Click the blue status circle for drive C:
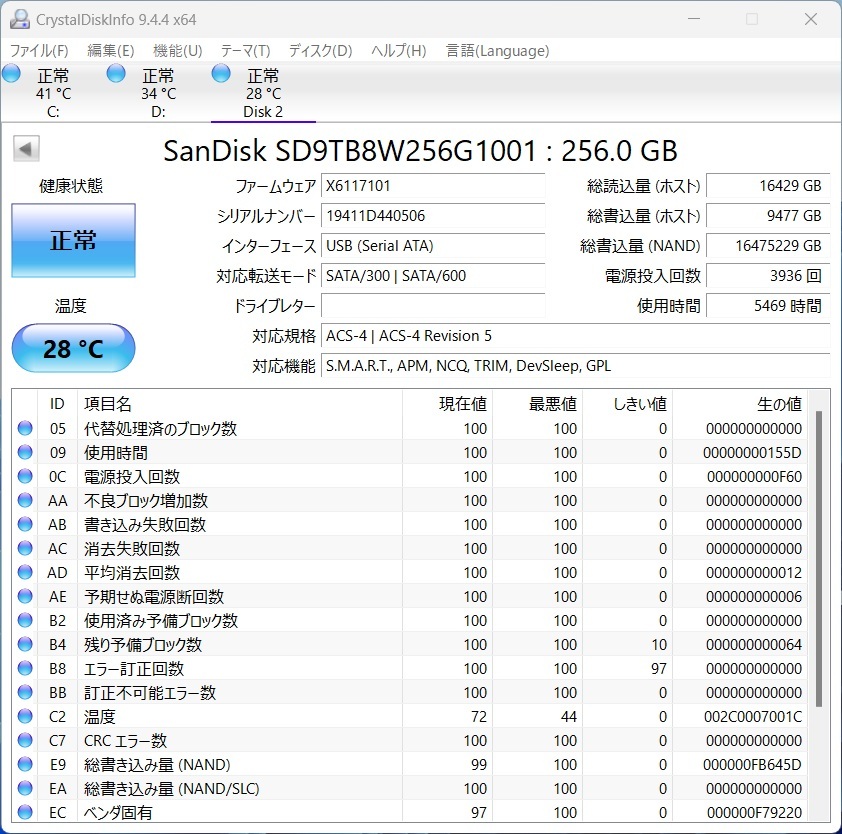 11,74
